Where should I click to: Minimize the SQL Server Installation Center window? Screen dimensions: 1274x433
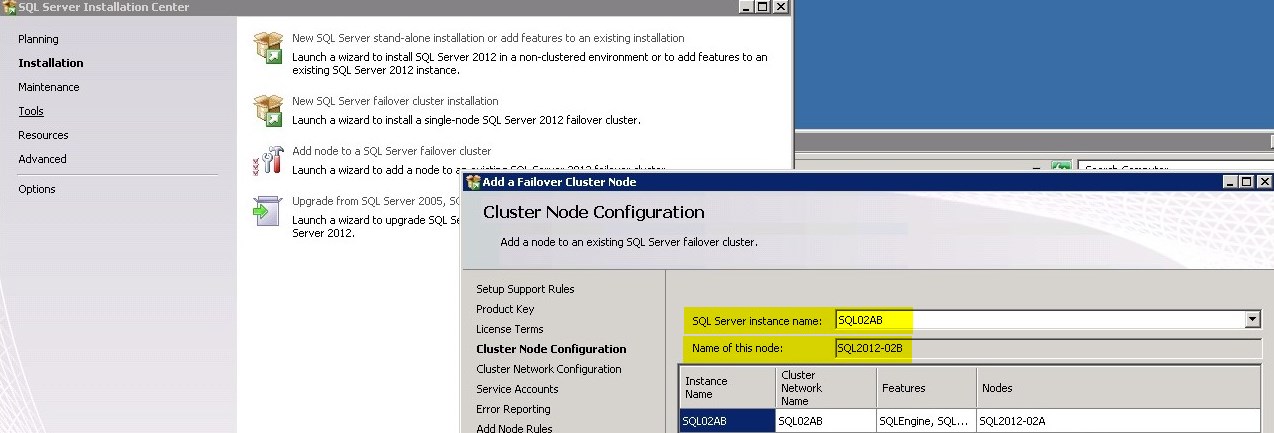[747, 6]
